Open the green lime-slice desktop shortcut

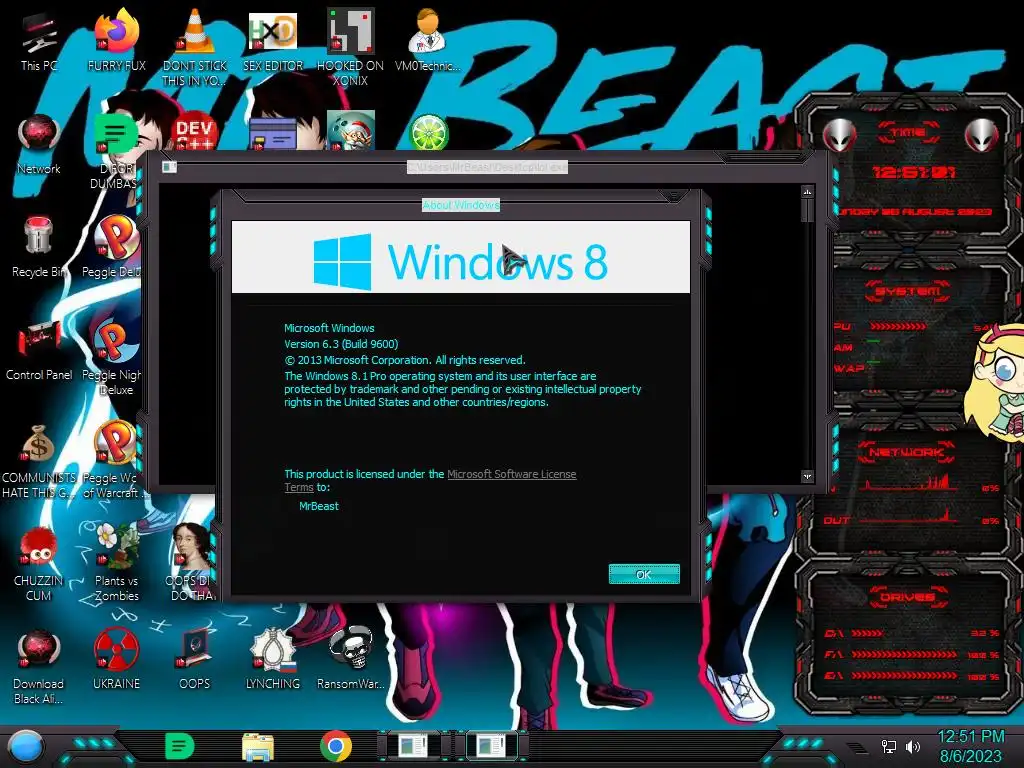(428, 133)
